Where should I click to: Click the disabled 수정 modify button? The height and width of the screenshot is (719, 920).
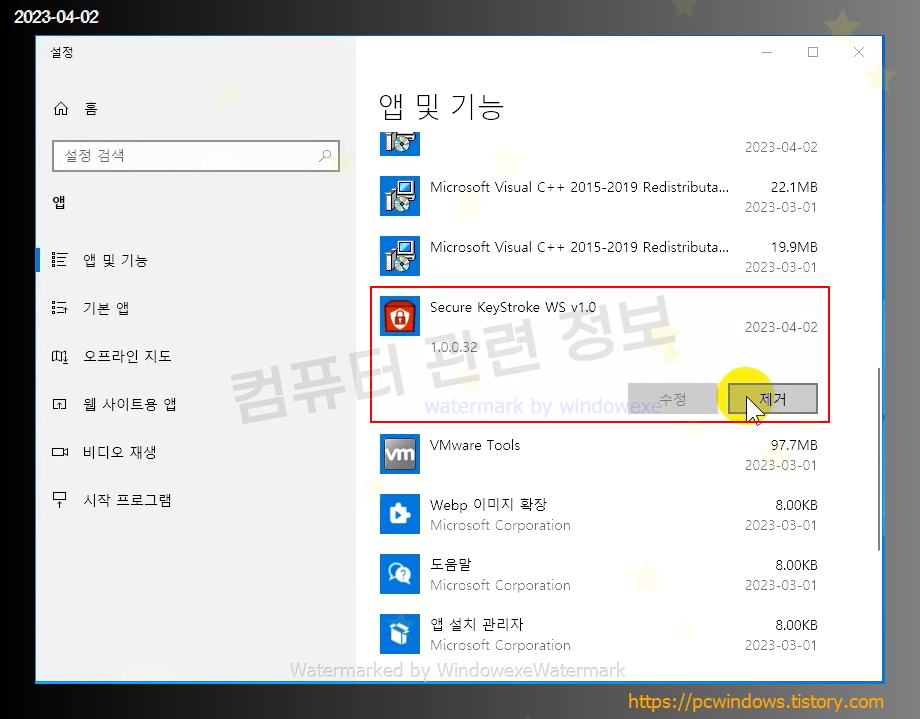pyautogui.click(x=672, y=399)
